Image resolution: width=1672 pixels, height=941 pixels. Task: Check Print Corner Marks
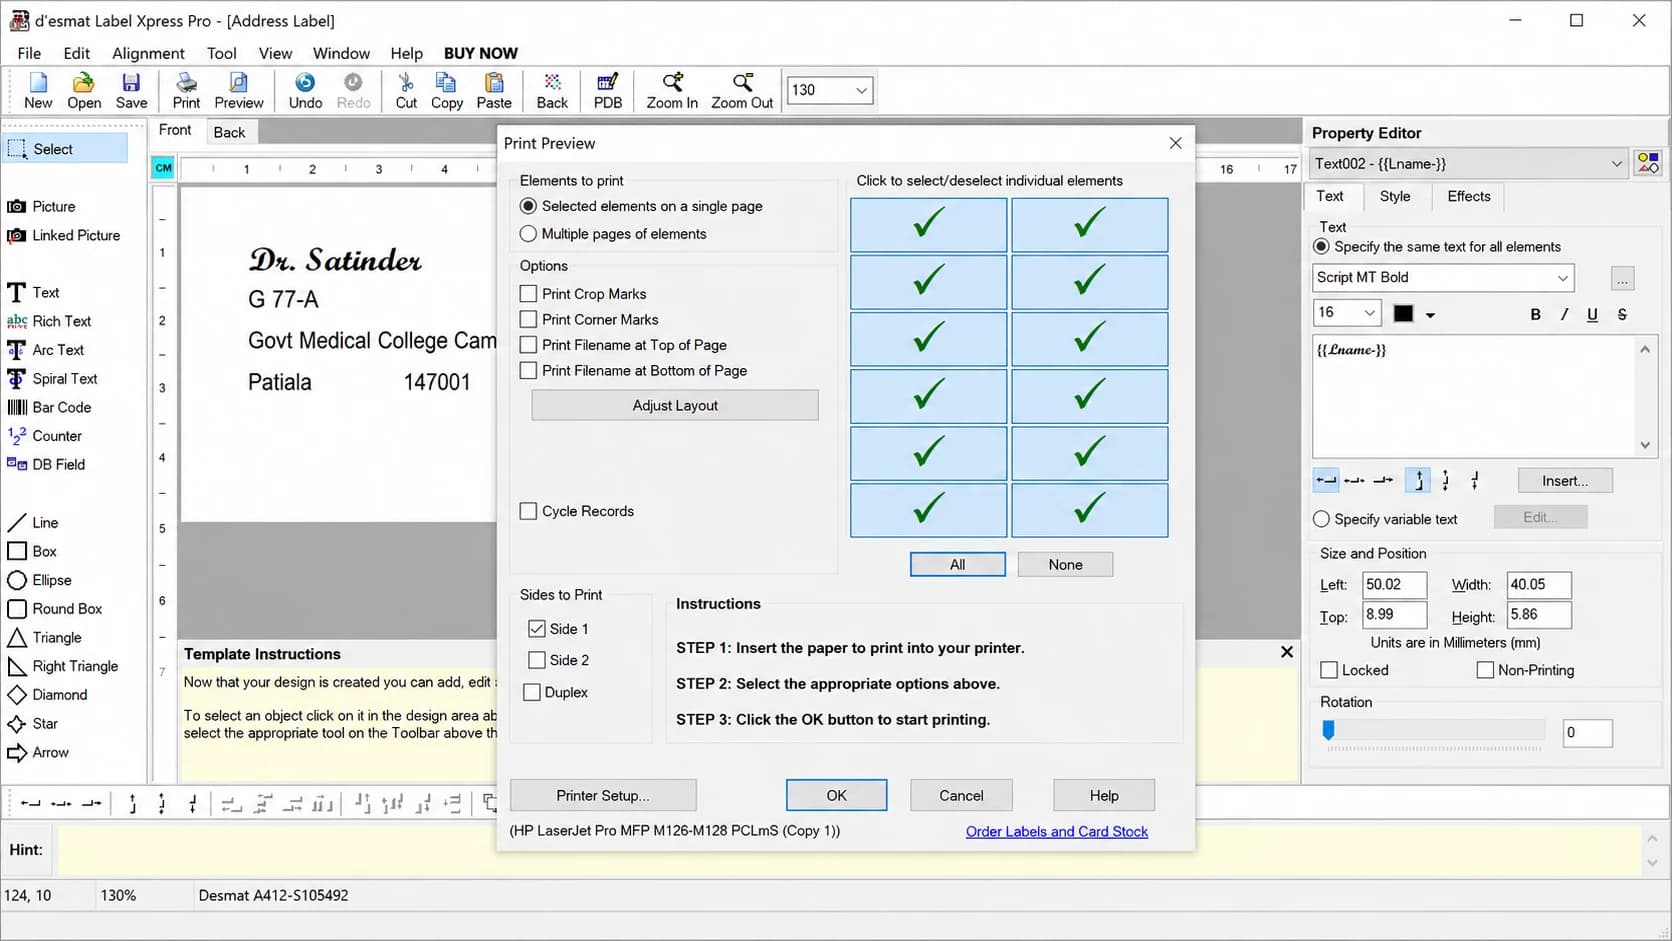(x=529, y=320)
